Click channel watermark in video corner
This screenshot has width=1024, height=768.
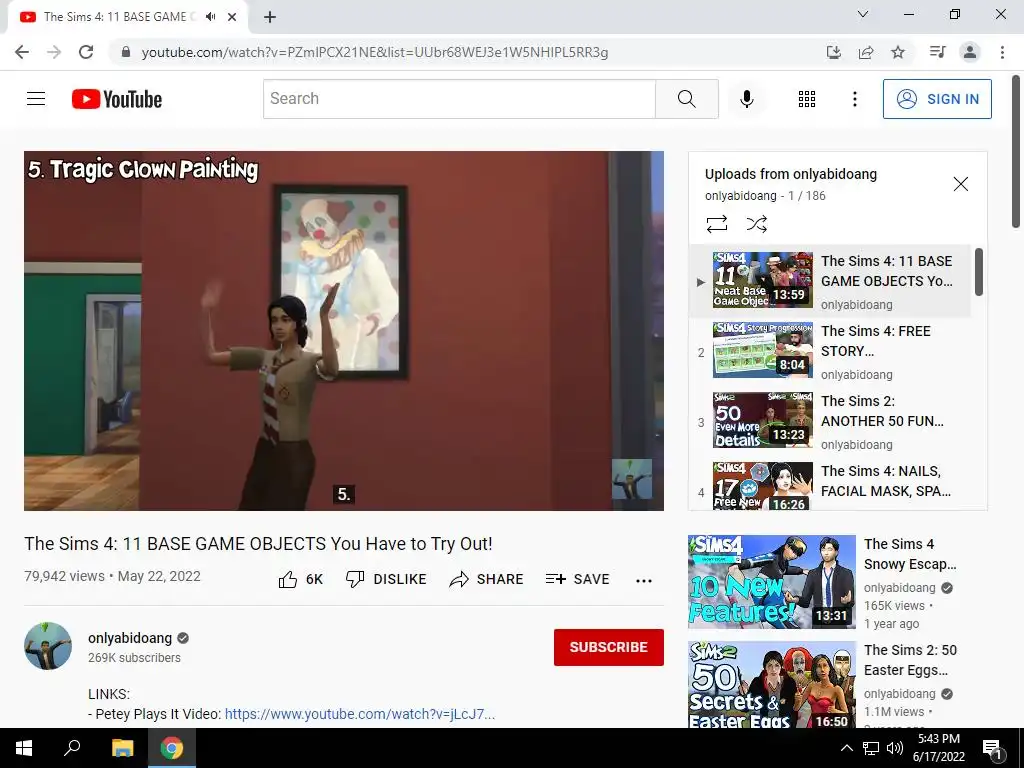pyautogui.click(x=631, y=479)
